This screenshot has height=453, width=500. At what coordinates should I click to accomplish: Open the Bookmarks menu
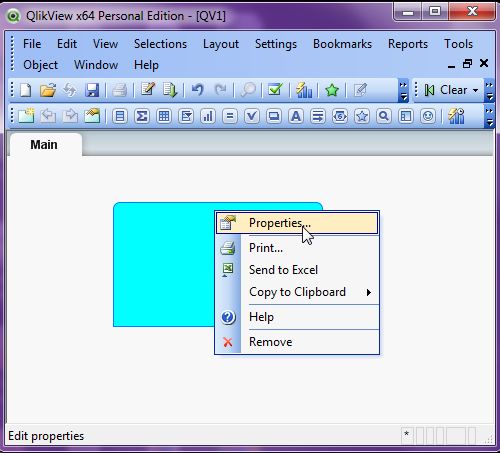coord(342,44)
